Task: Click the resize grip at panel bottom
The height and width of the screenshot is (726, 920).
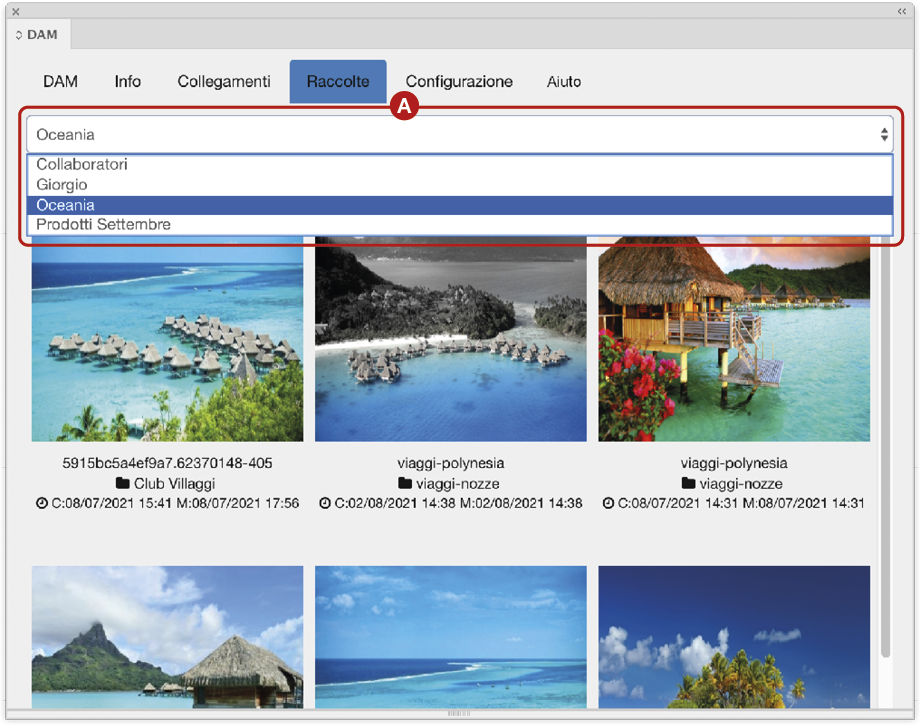Action: point(459,714)
